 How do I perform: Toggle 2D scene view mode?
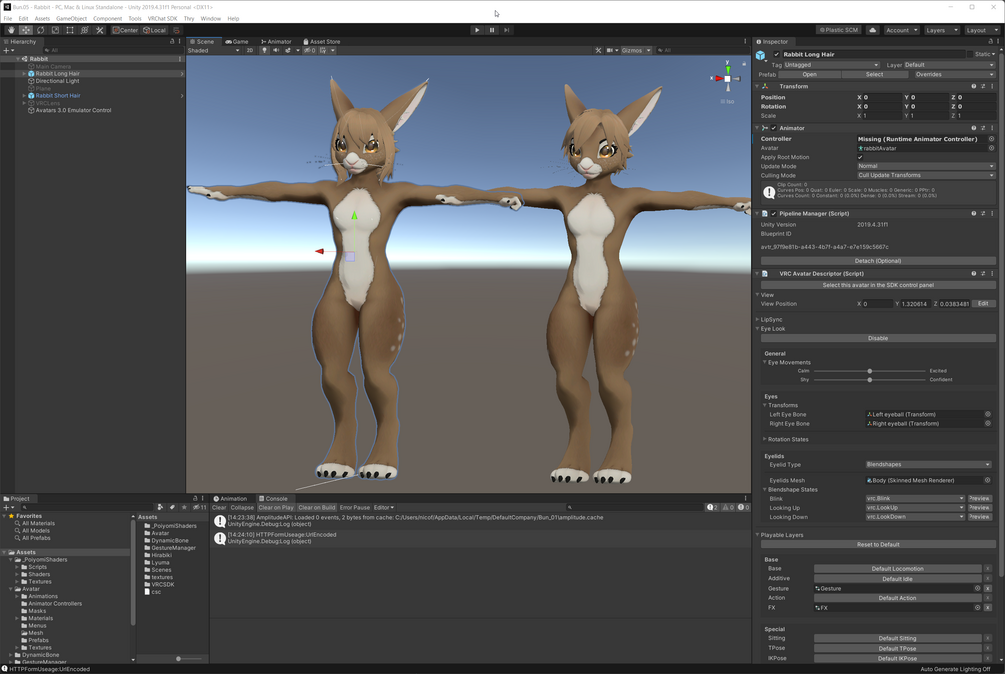tap(249, 51)
